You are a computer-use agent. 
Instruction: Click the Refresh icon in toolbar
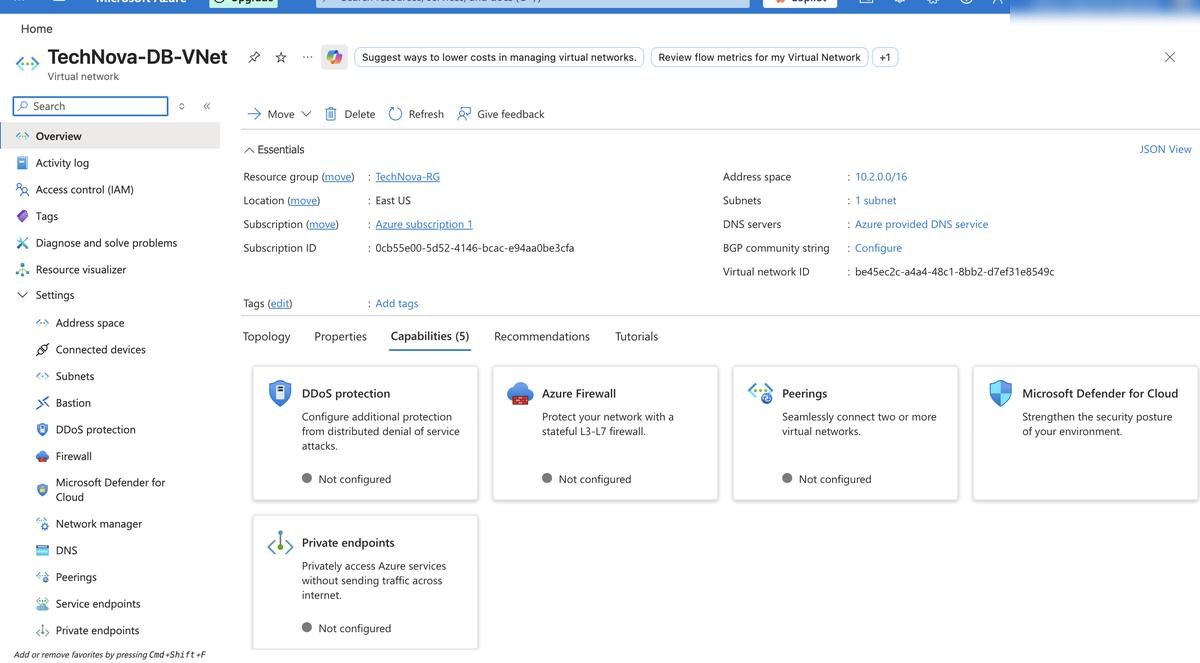pyautogui.click(x=396, y=114)
